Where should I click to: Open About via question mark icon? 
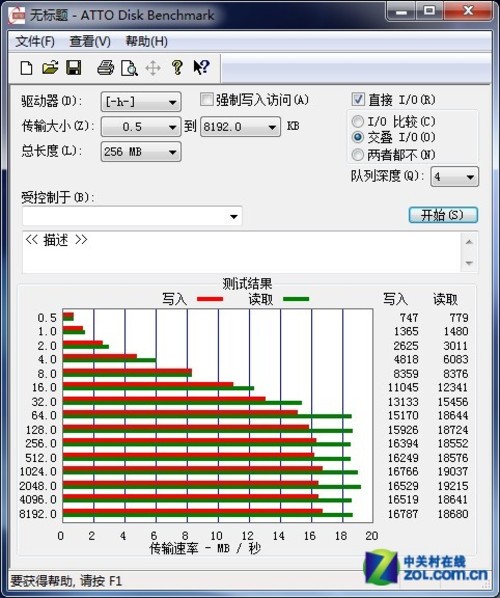click(177, 68)
